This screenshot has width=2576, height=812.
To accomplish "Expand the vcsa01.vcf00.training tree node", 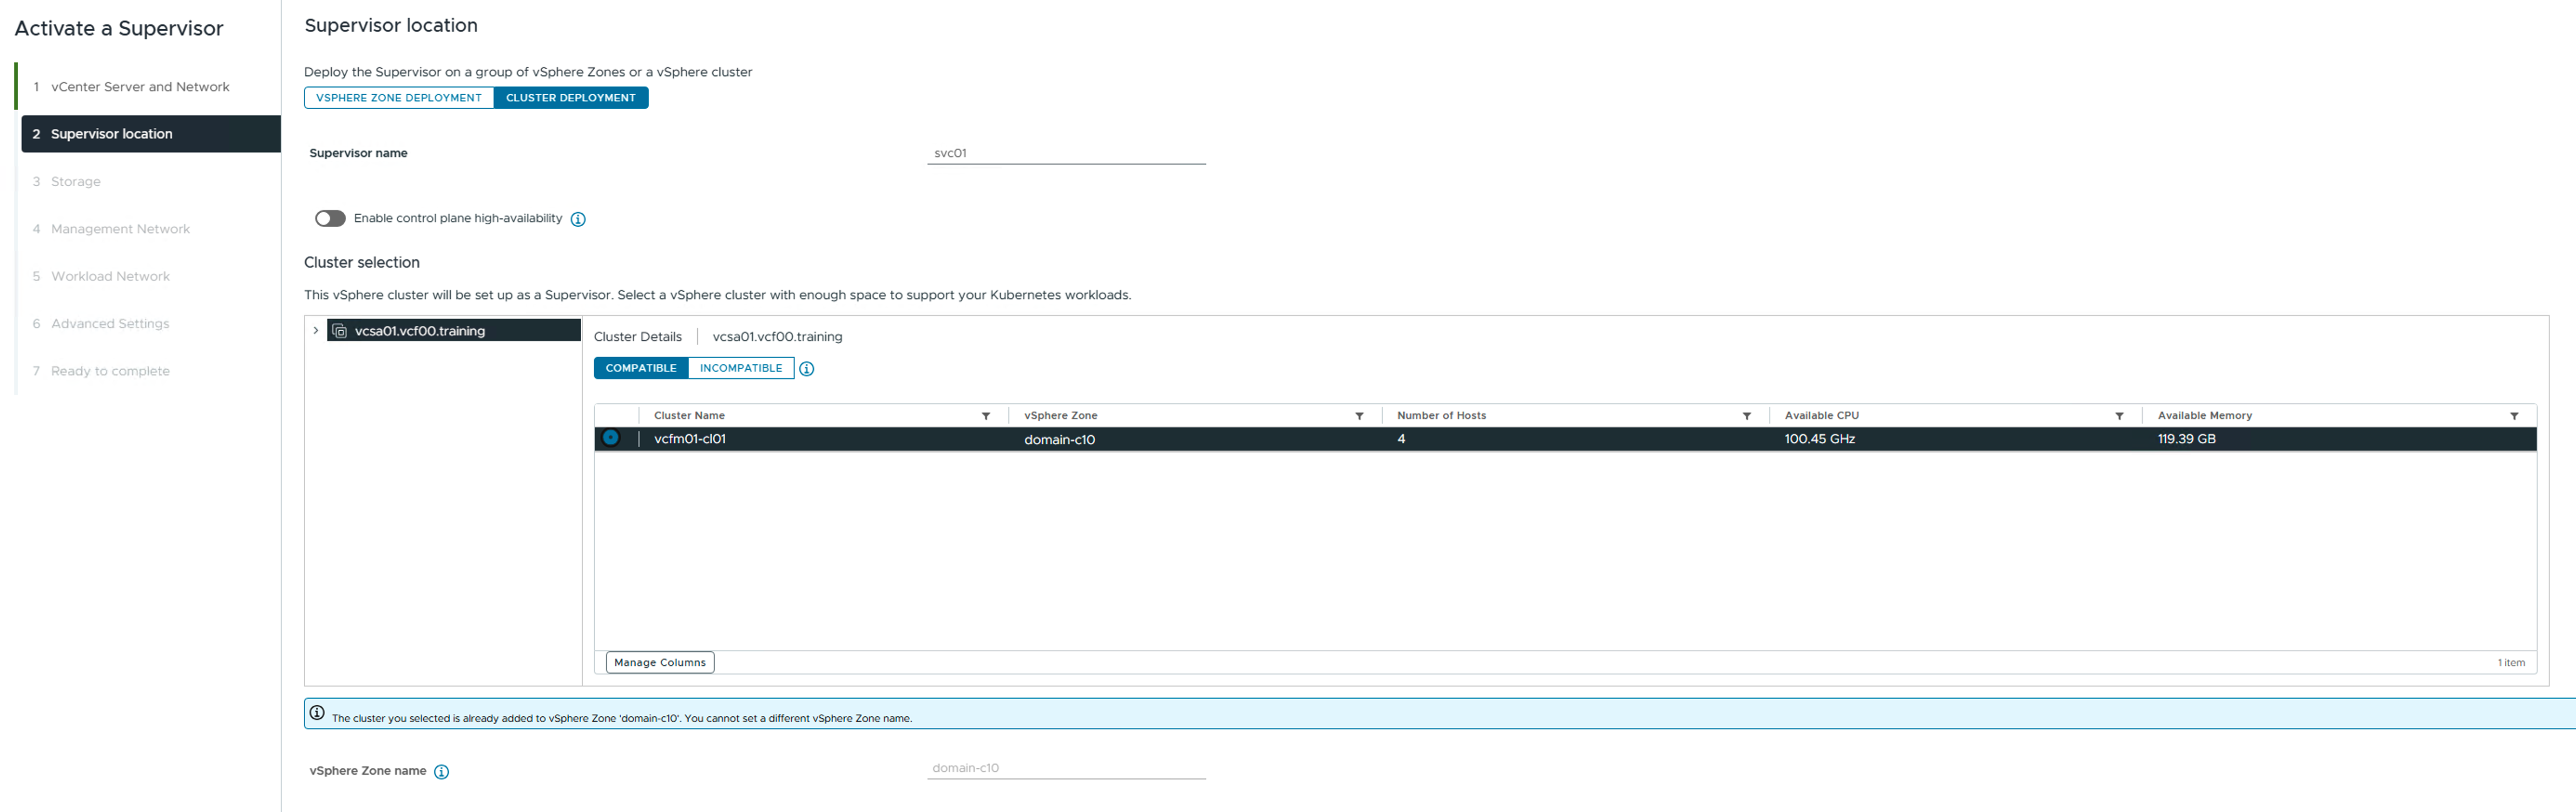I will point(316,331).
